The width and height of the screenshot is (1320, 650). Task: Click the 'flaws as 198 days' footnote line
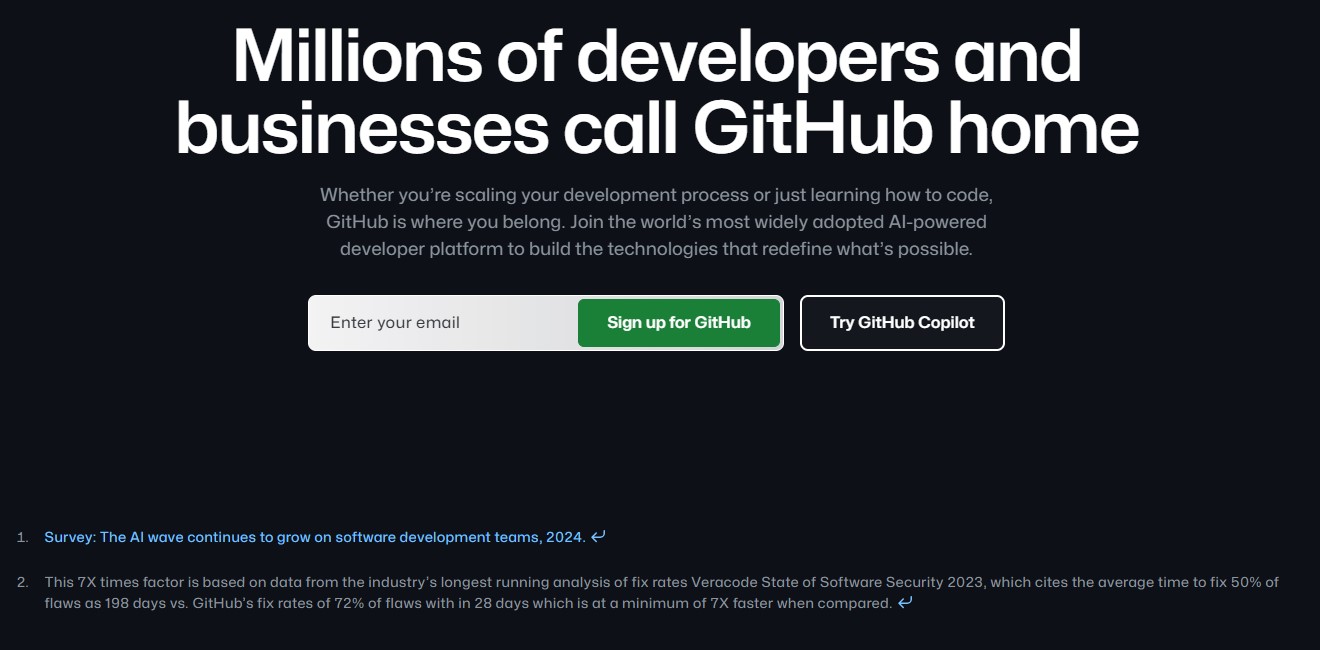point(468,603)
